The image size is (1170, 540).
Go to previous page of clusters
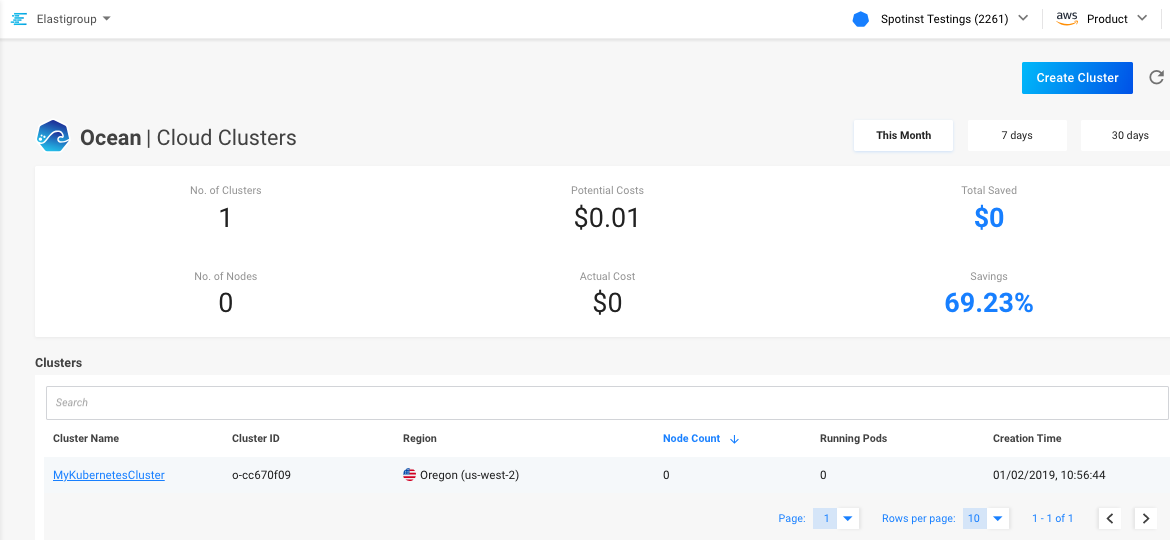[1109, 518]
